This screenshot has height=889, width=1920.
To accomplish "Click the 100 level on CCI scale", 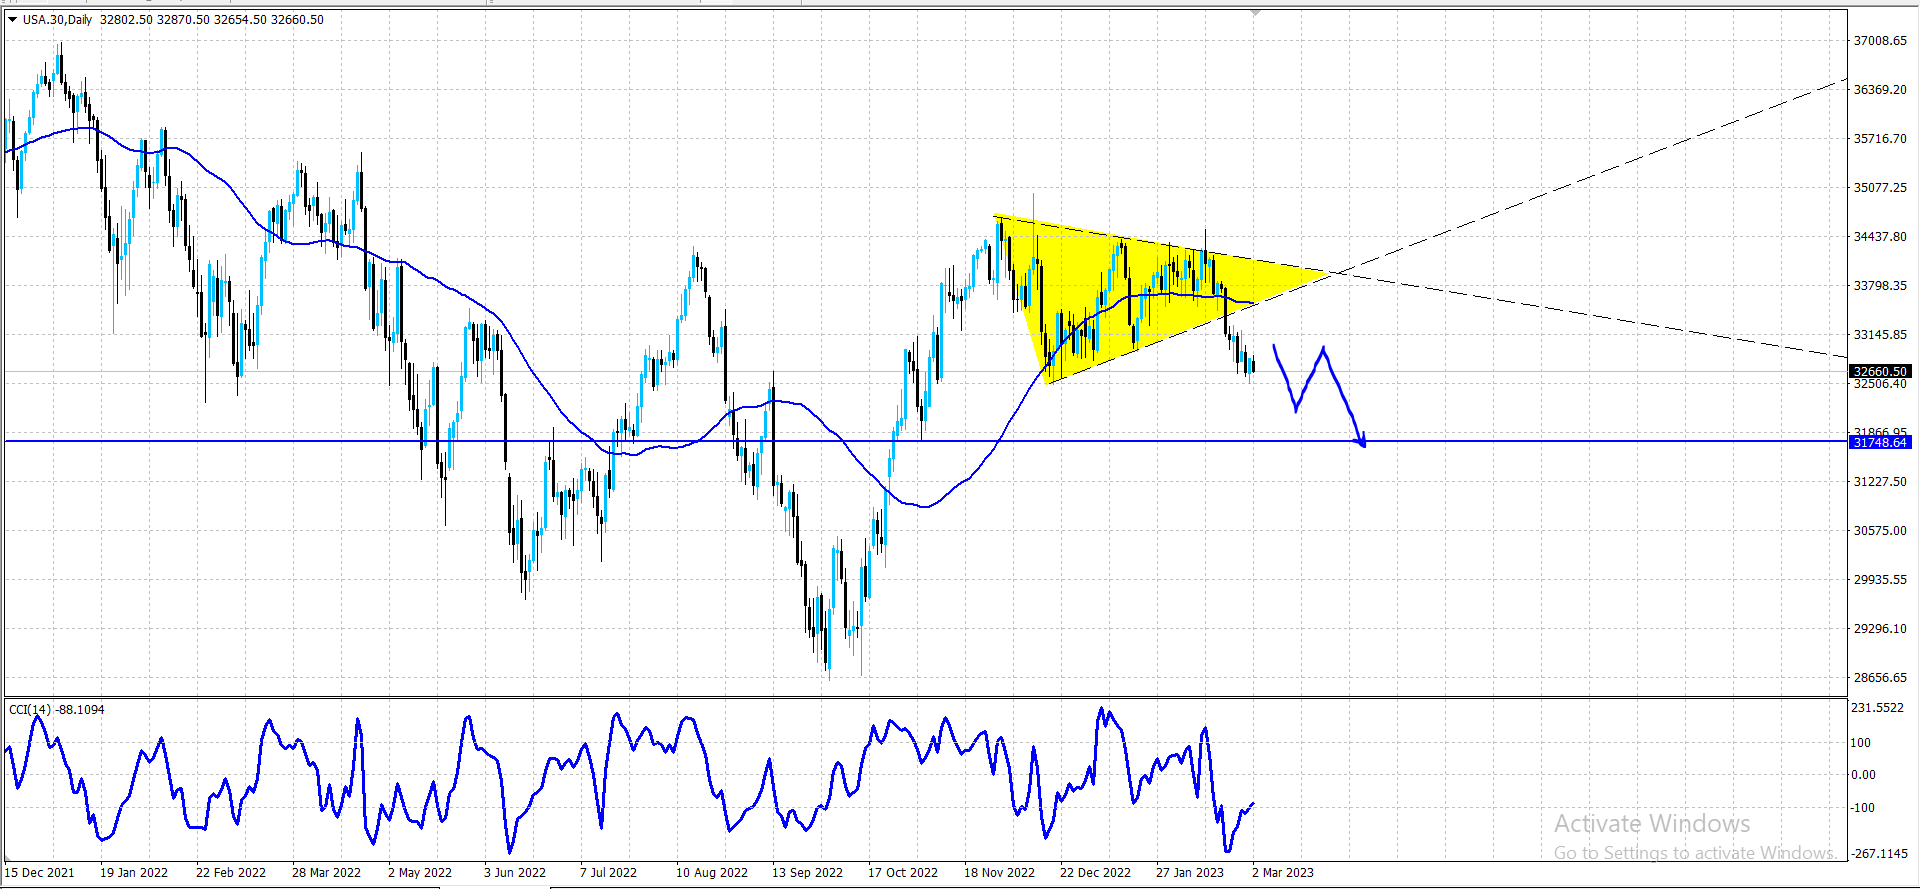I will 1861,743.
